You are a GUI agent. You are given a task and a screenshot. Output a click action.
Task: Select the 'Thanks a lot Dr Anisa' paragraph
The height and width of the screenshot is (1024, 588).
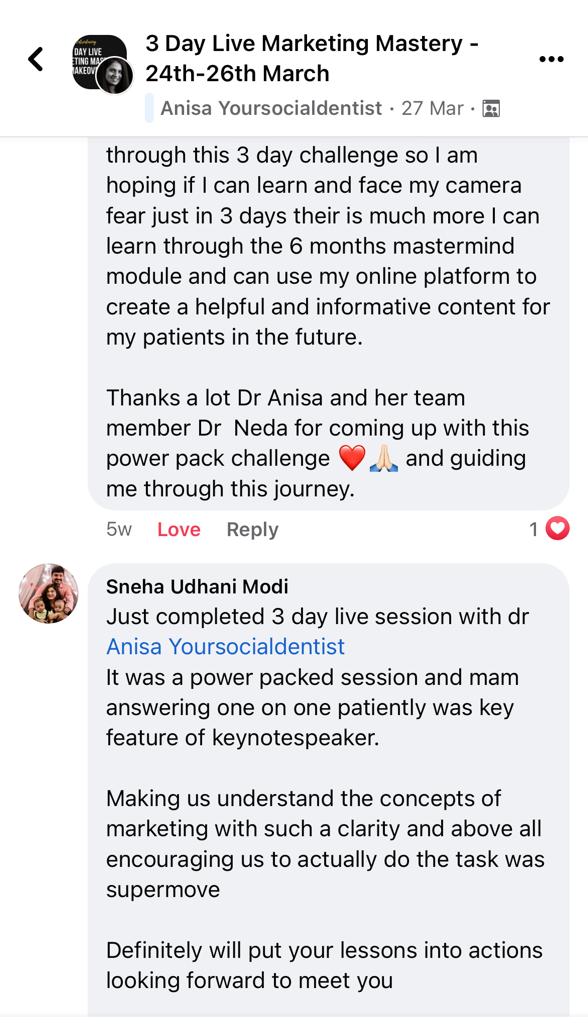[318, 443]
